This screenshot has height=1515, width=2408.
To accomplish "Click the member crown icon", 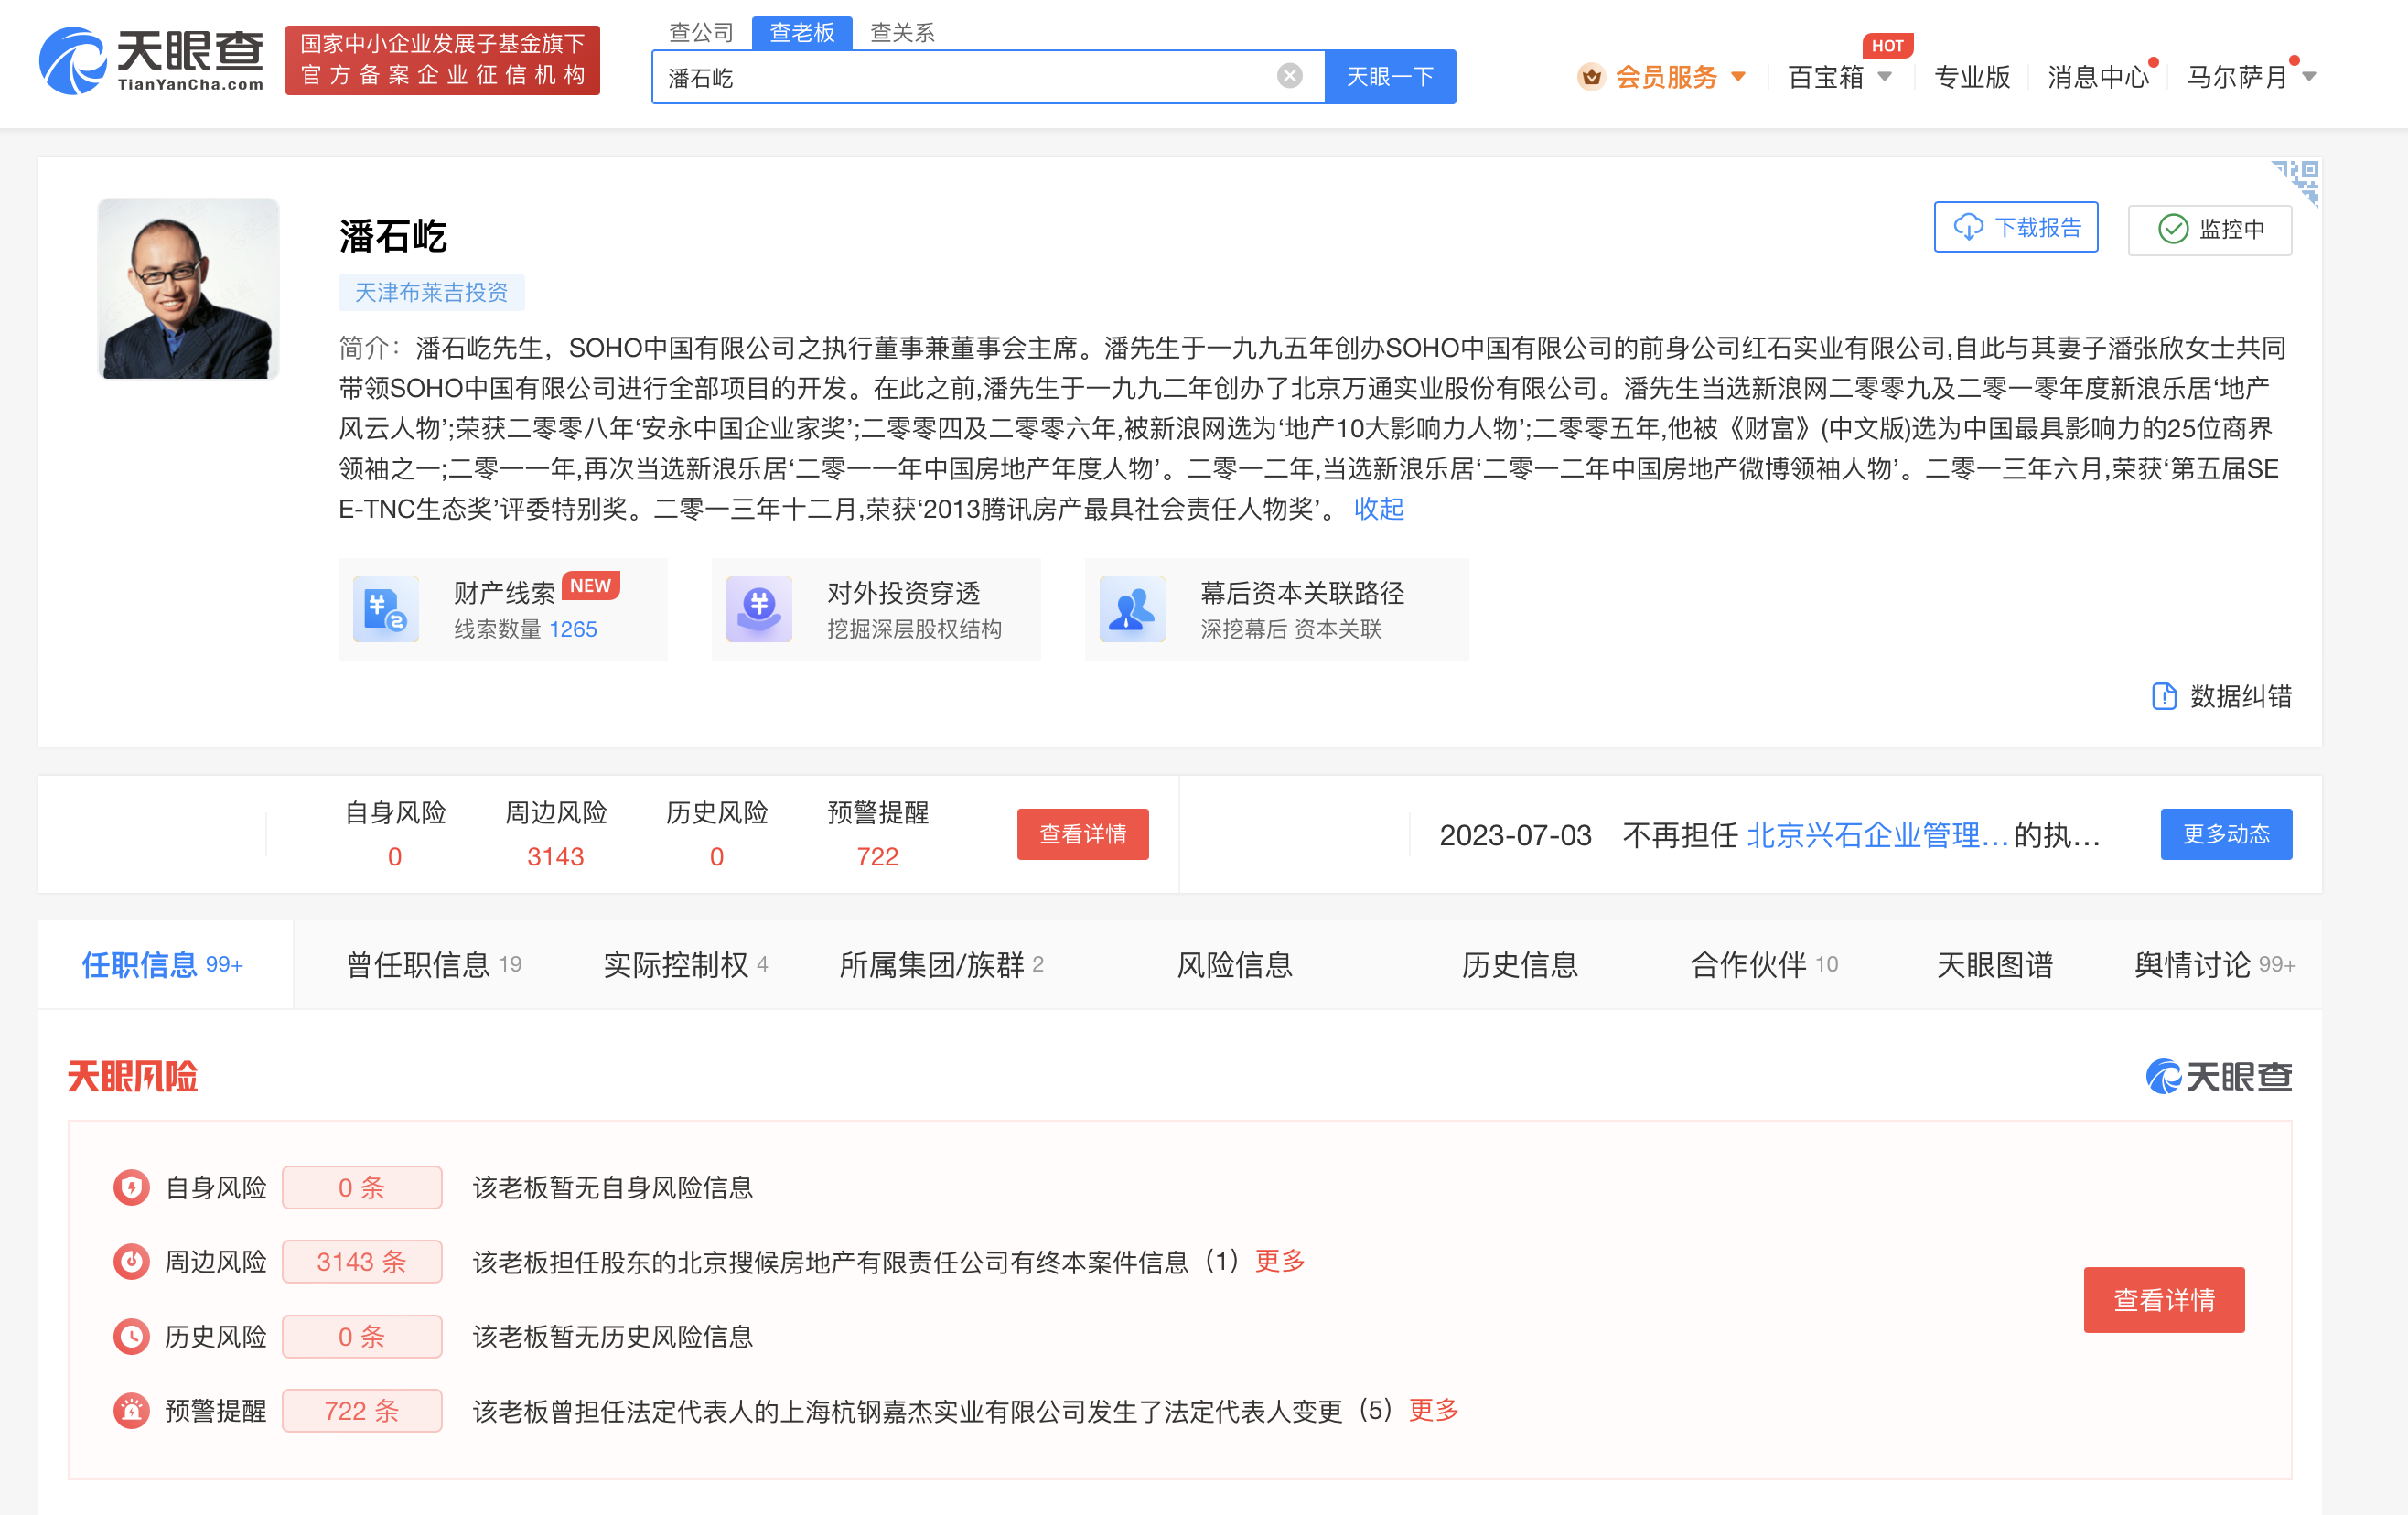I will coord(1591,77).
